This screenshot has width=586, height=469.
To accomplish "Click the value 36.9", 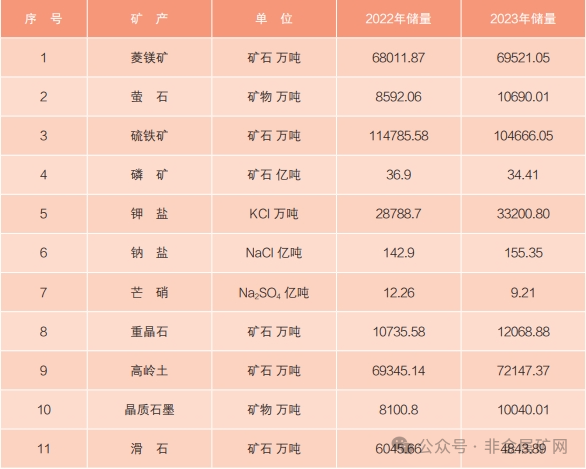I will pos(399,175).
